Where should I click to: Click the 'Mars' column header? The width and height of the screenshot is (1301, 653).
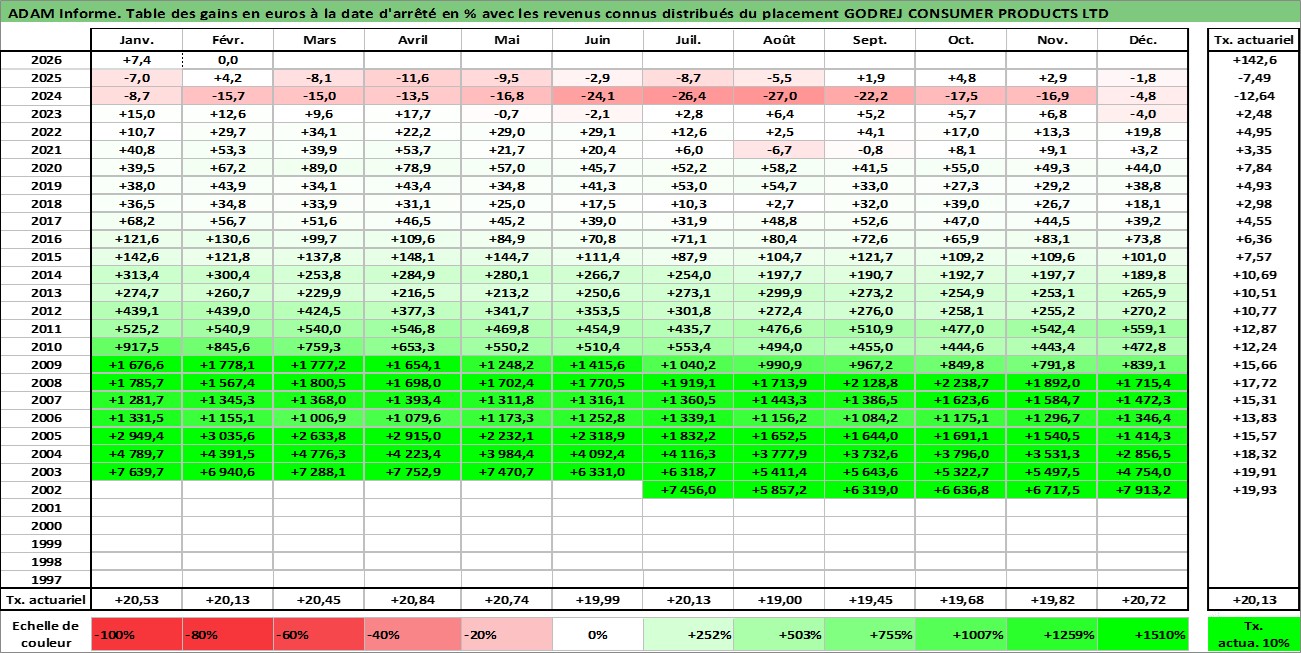[x=318, y=40]
